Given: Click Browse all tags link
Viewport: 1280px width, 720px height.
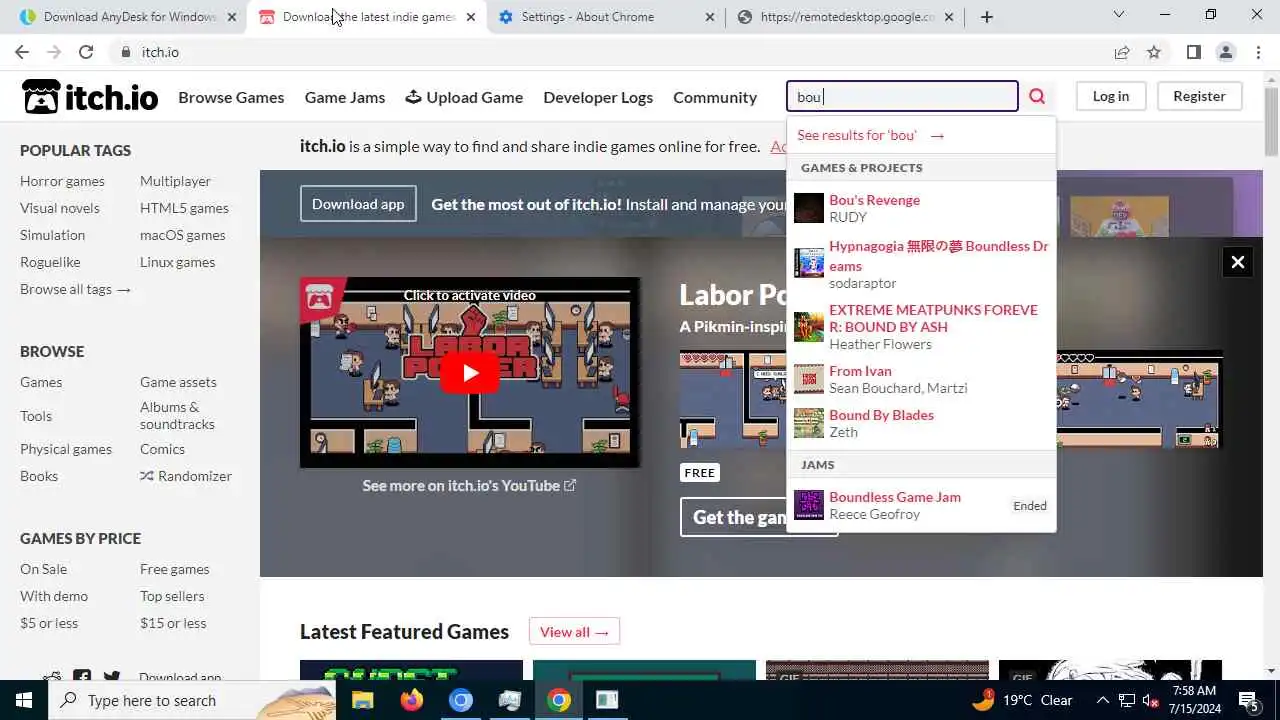Looking at the screenshot, I should 75,289.
